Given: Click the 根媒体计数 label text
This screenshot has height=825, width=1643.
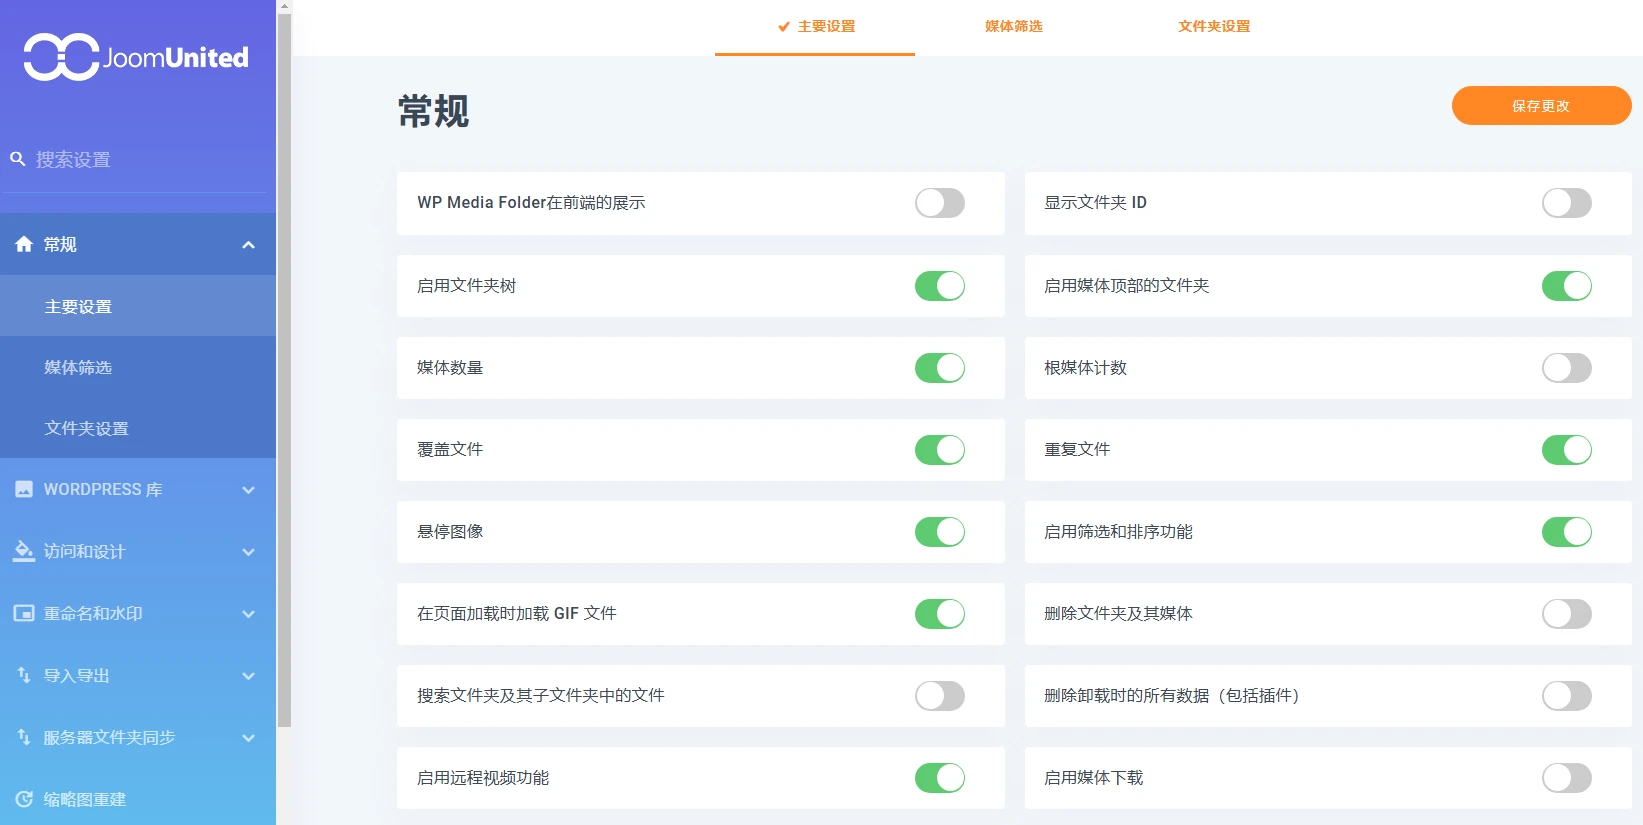Looking at the screenshot, I should (x=1086, y=368).
